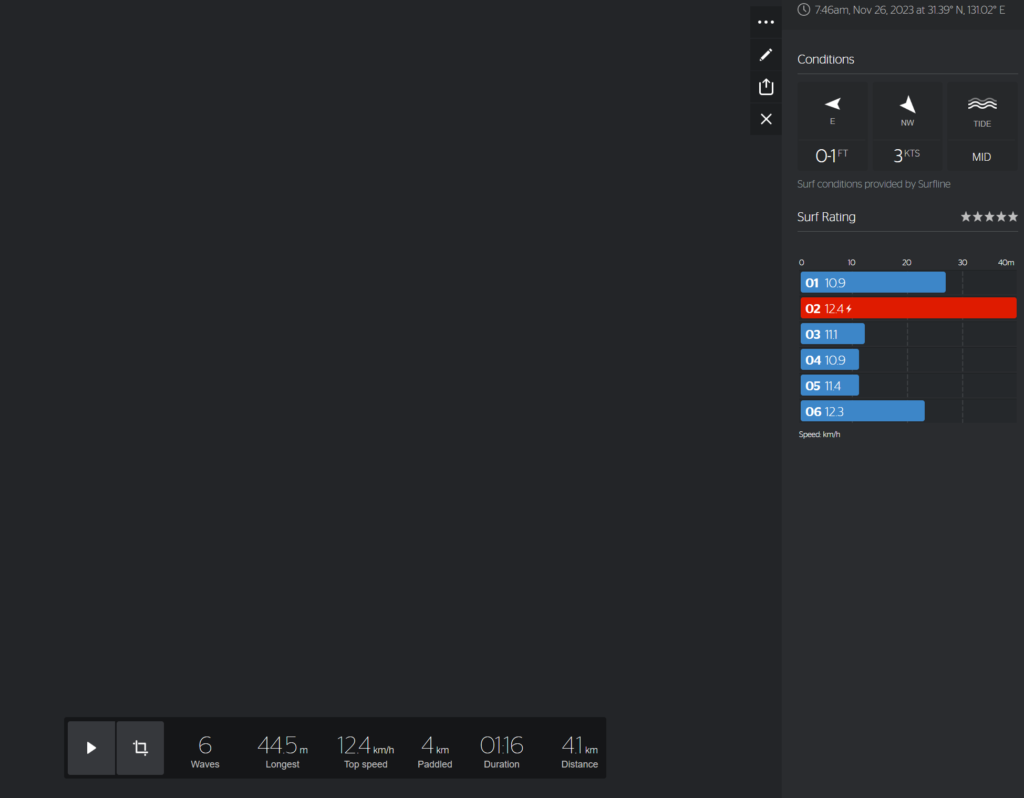
Task: Click the 01:16 Duration stat
Action: pyautogui.click(x=502, y=750)
